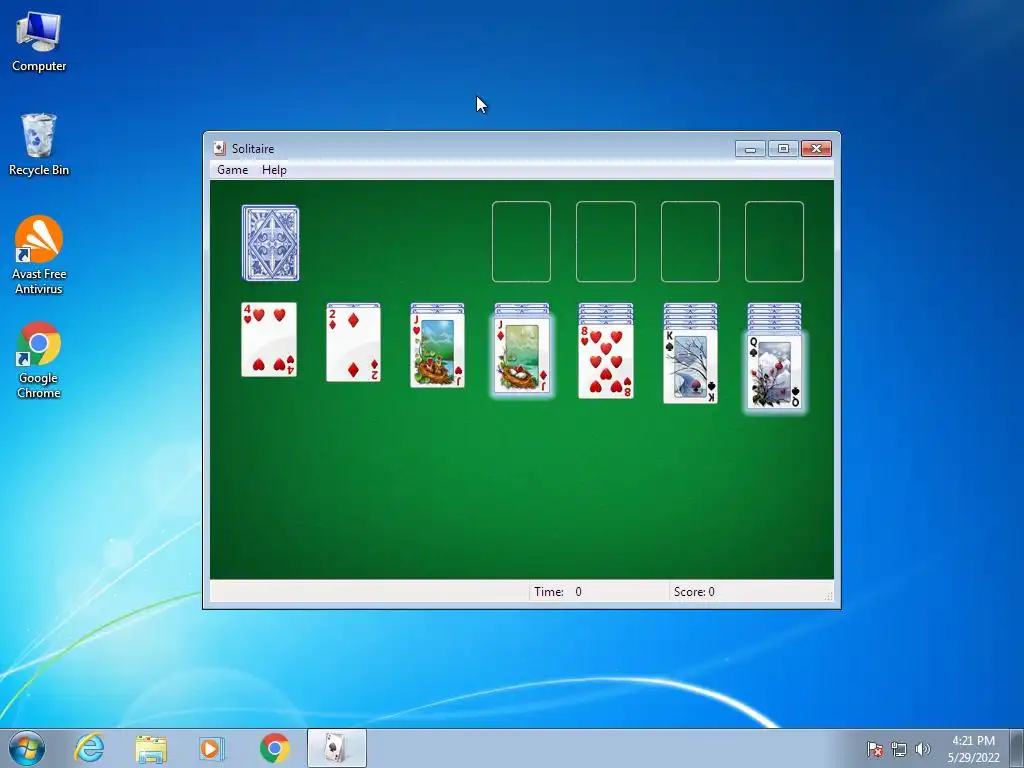Click the king of spades card
Image resolution: width=1024 pixels, height=768 pixels.
(x=690, y=366)
